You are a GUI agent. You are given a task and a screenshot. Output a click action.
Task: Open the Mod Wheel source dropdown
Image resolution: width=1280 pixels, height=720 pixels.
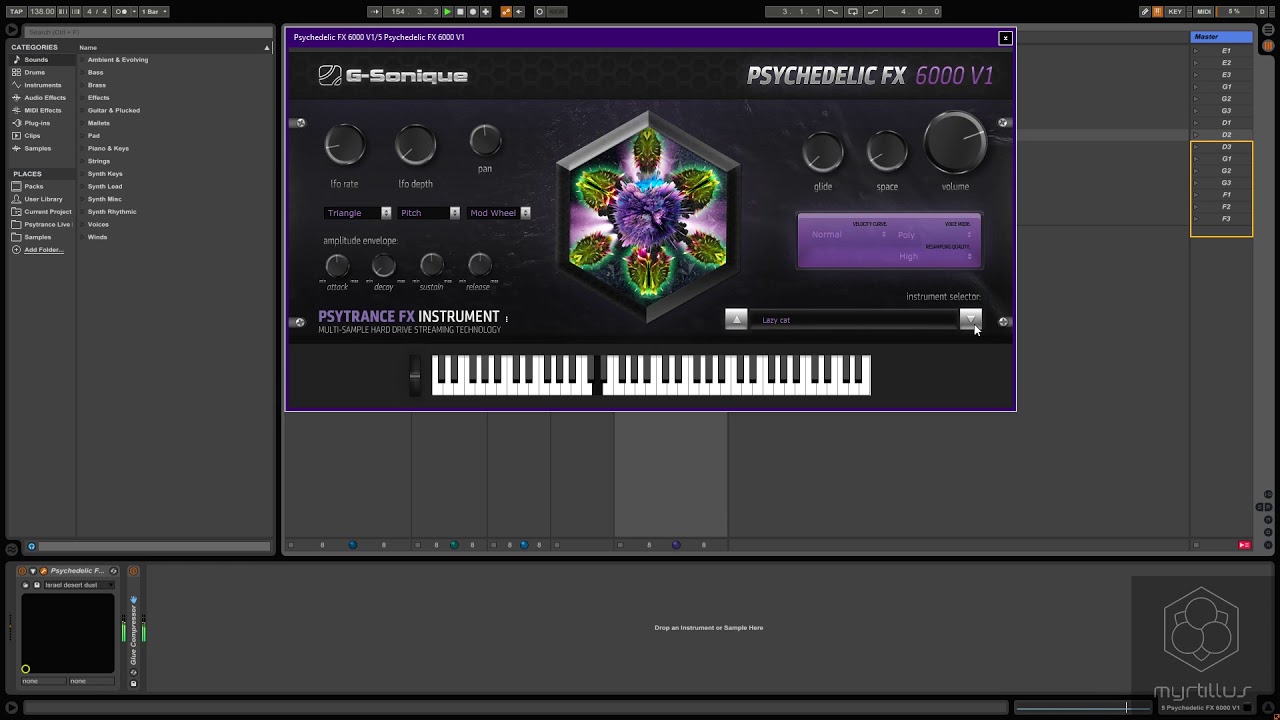[x=499, y=213]
